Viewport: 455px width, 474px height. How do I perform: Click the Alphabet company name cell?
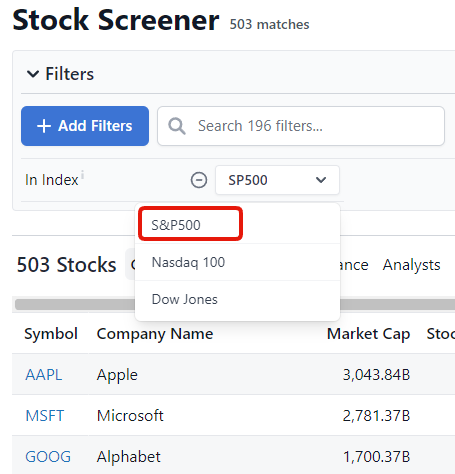pyautogui.click(x=129, y=457)
